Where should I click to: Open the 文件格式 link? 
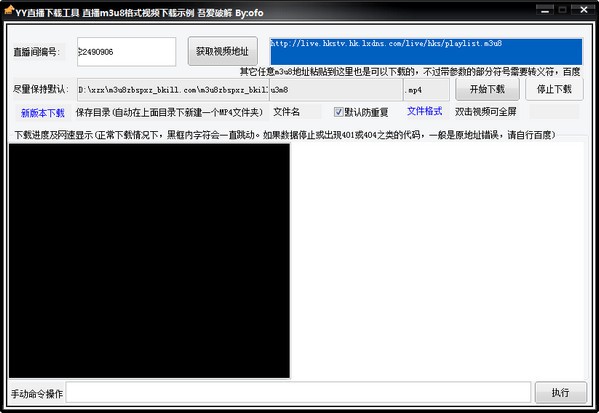click(x=424, y=111)
